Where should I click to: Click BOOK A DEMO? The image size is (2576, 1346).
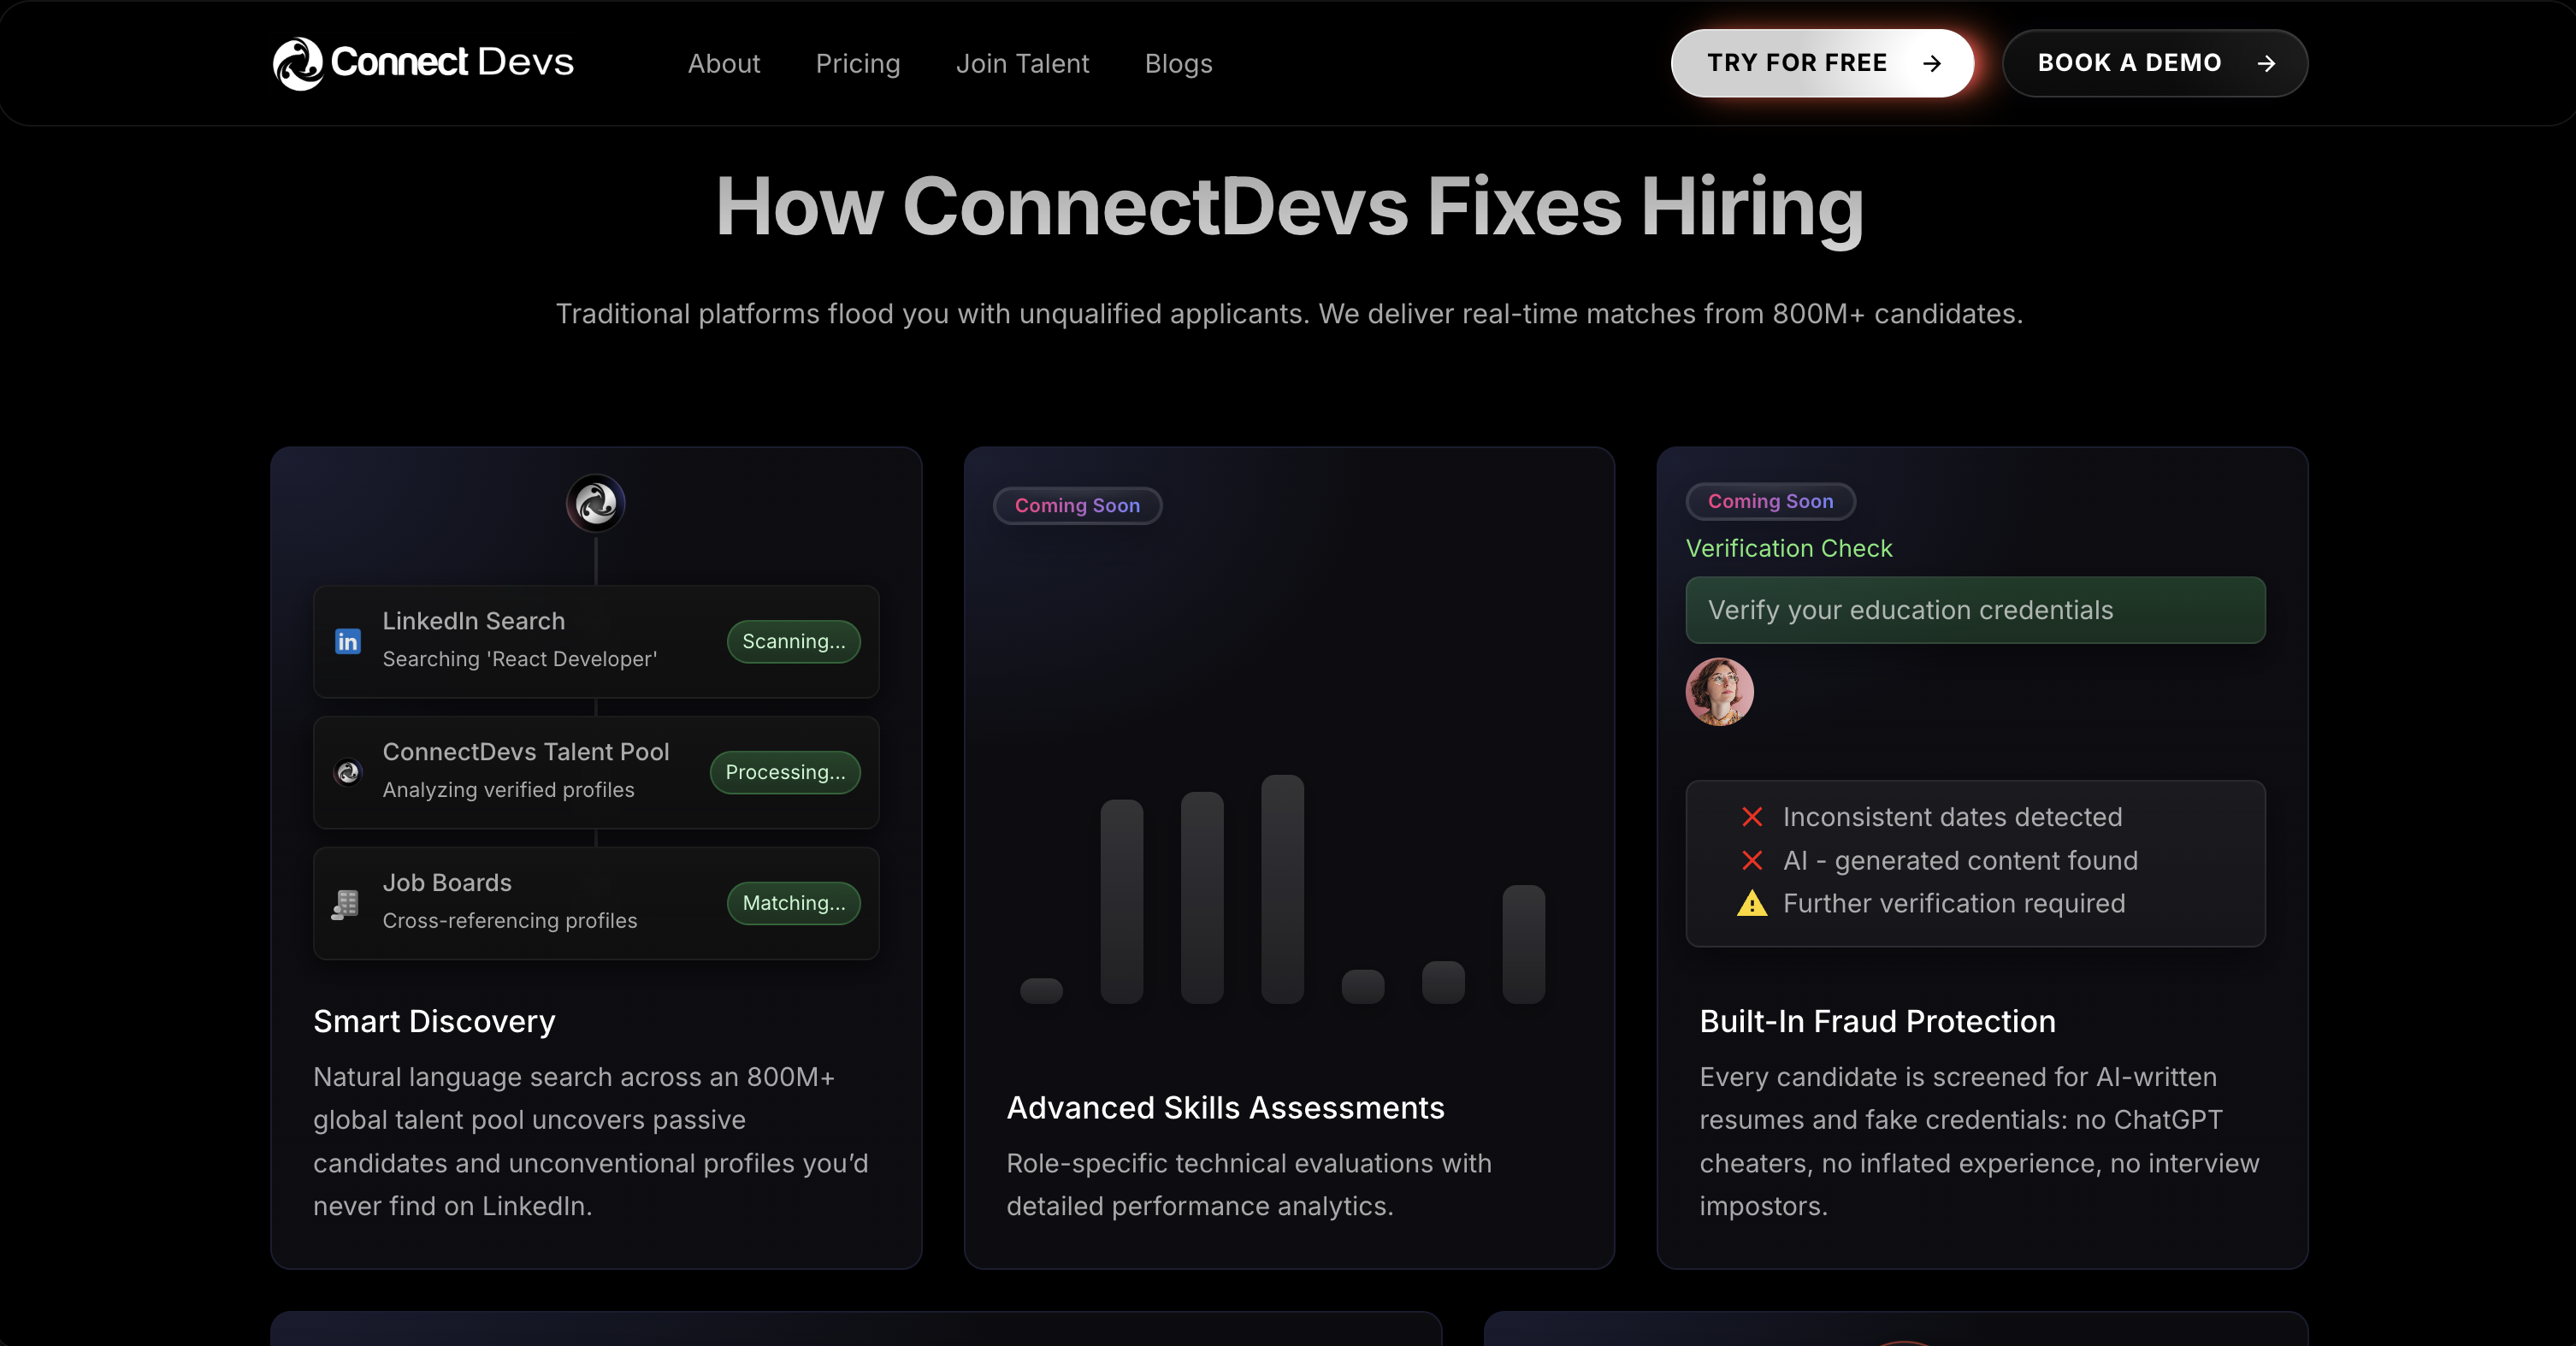(2154, 62)
